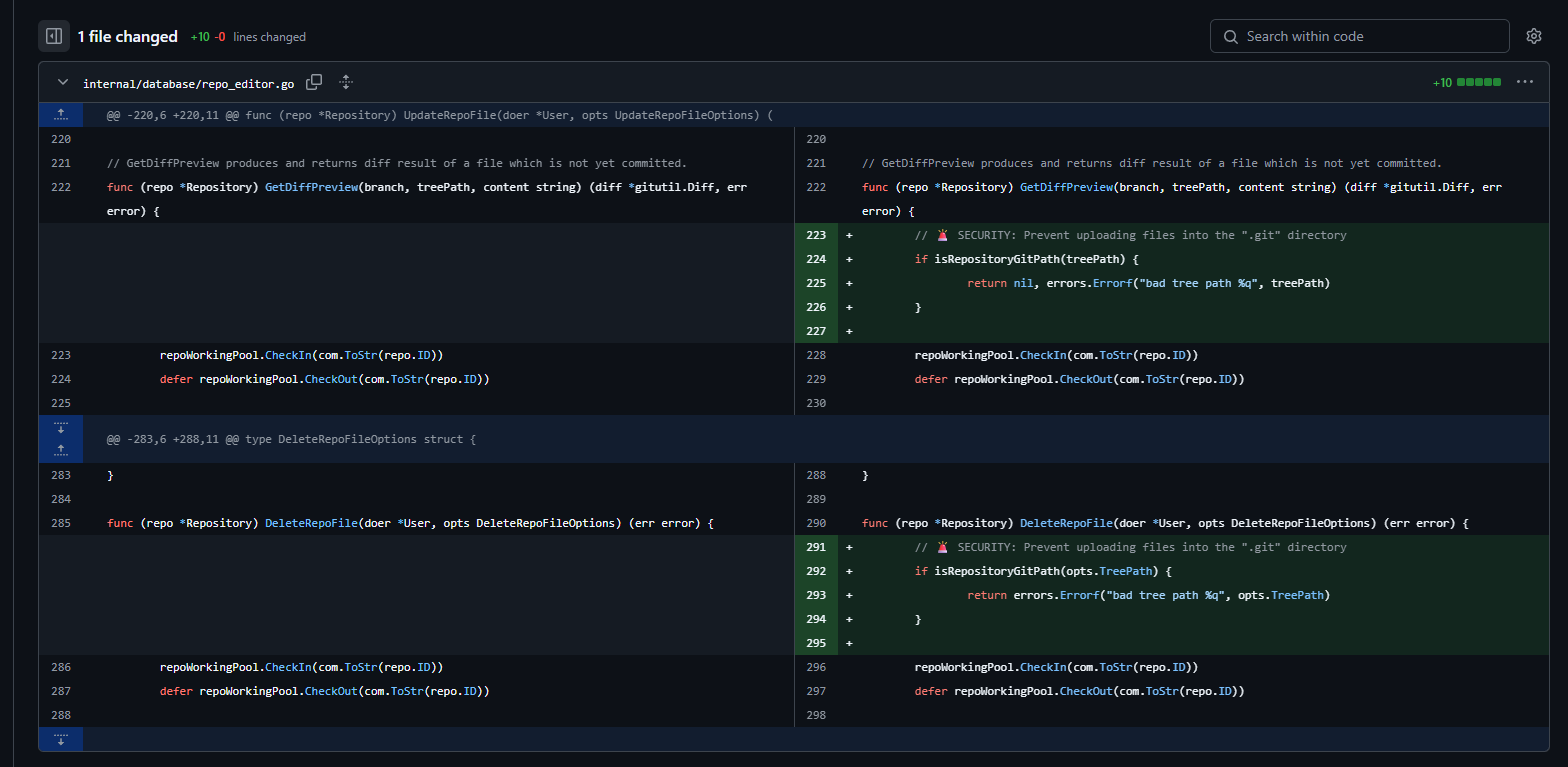
Task: Expand up at the DeleteRepoFileOptions hunk header
Action: [x=61, y=451]
